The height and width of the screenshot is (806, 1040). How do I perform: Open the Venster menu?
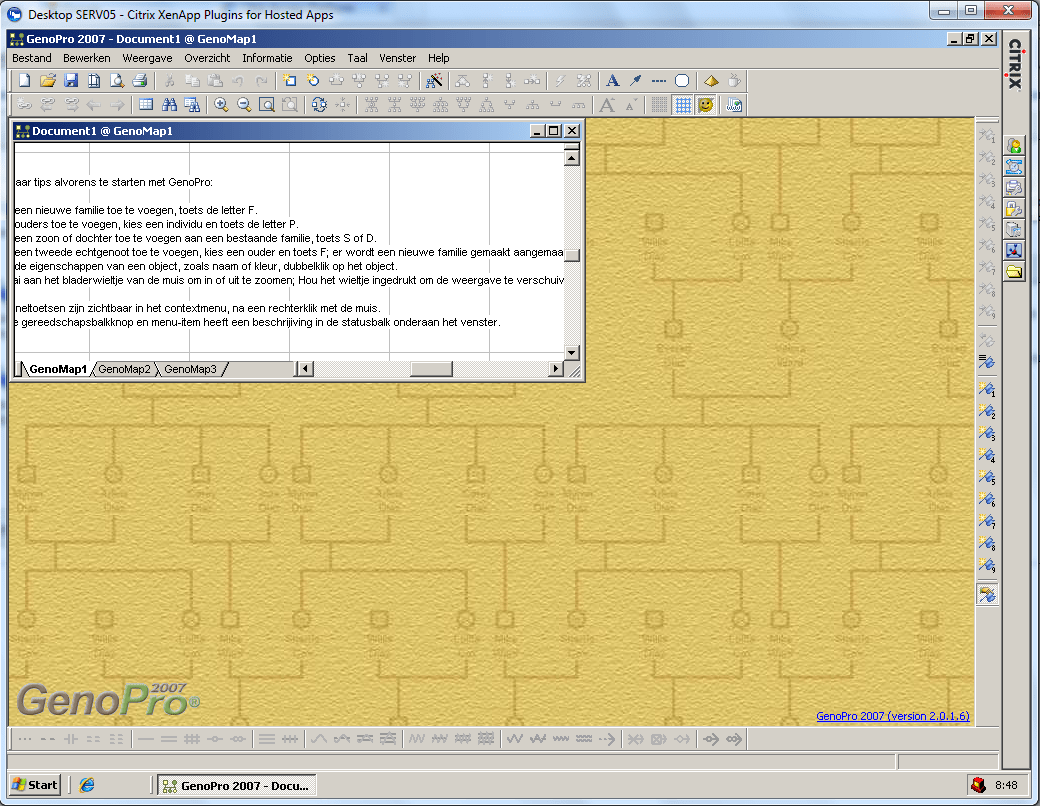pos(397,58)
